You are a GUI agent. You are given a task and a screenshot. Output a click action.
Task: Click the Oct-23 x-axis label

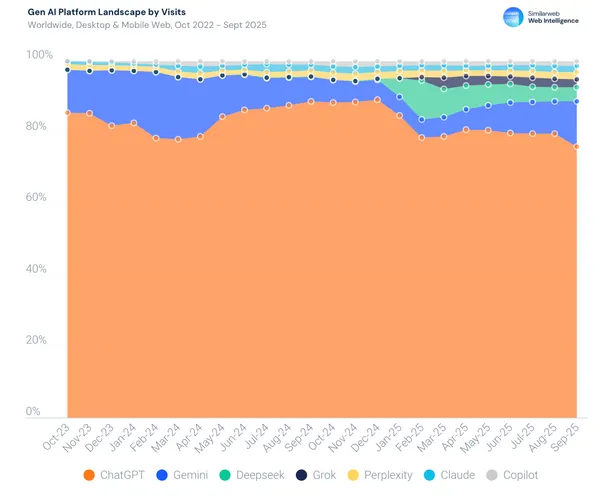click(58, 433)
